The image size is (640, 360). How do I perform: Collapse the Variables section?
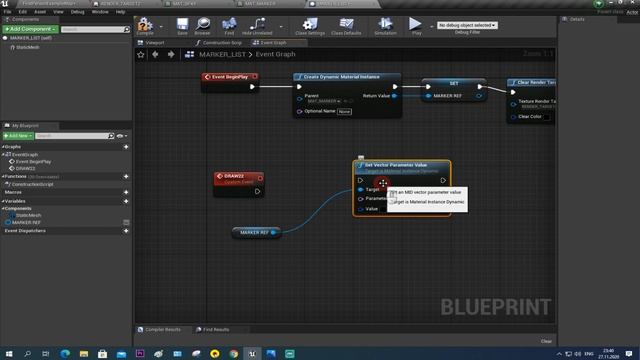(x=3, y=201)
